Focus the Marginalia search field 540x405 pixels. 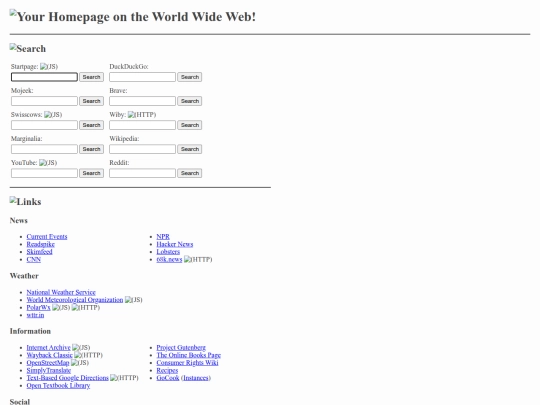(x=44, y=149)
